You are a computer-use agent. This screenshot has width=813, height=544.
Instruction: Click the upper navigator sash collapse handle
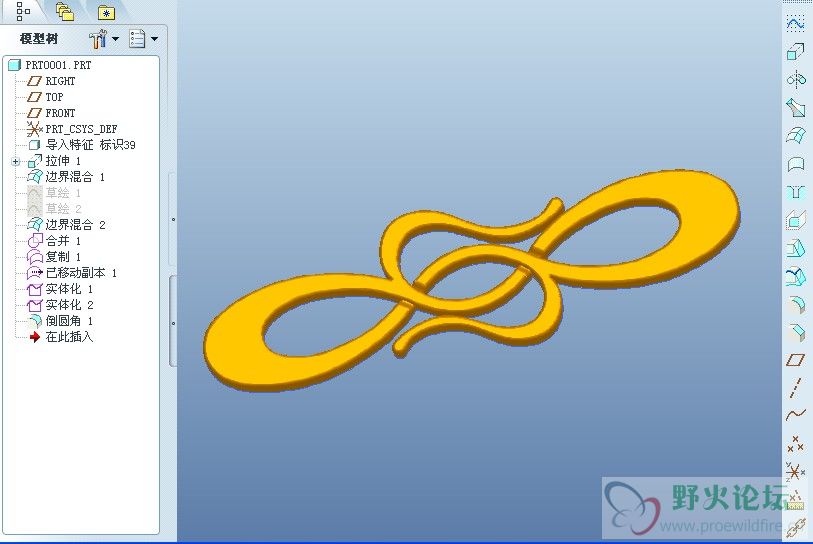[173, 220]
